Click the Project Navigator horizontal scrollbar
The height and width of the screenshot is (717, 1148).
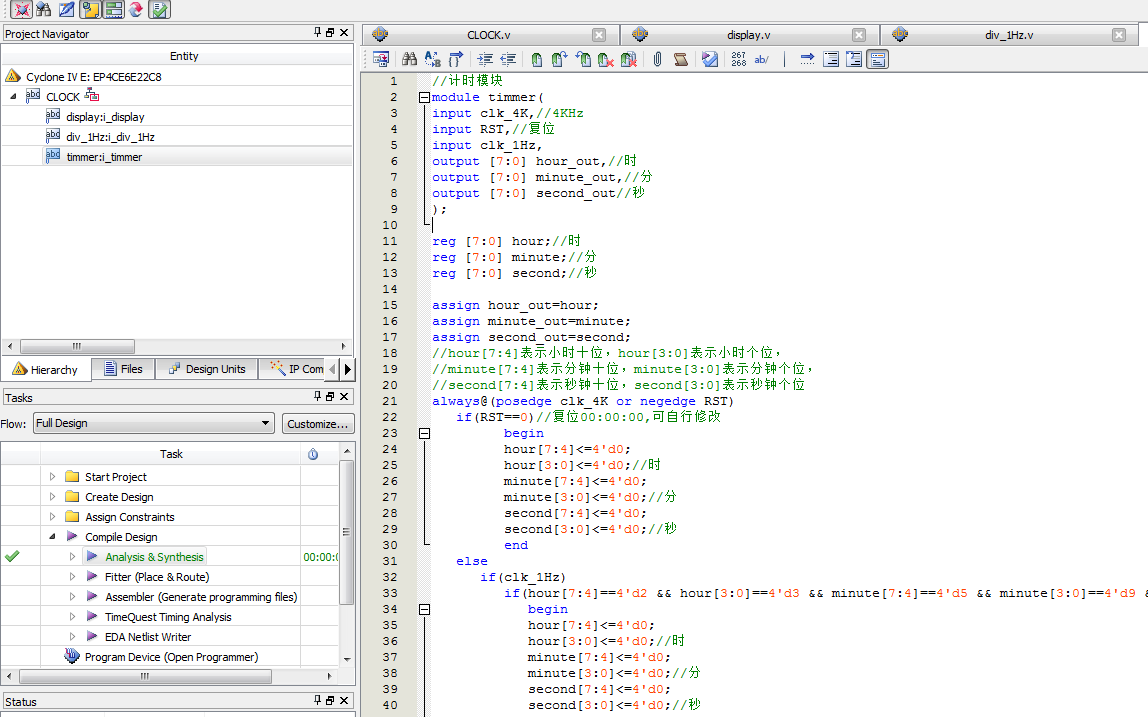coord(78,346)
